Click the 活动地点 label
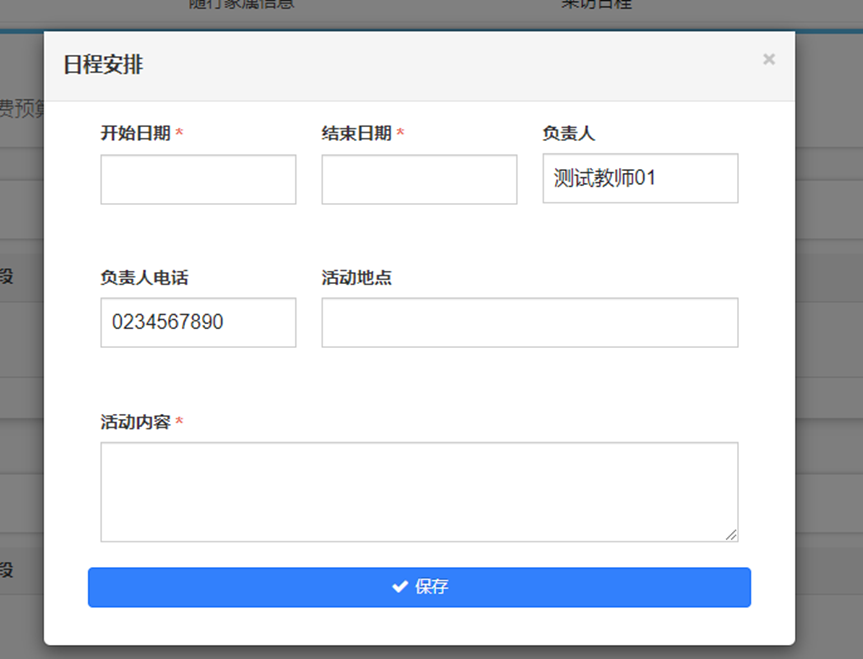Viewport: 863px width, 659px height. click(x=356, y=278)
